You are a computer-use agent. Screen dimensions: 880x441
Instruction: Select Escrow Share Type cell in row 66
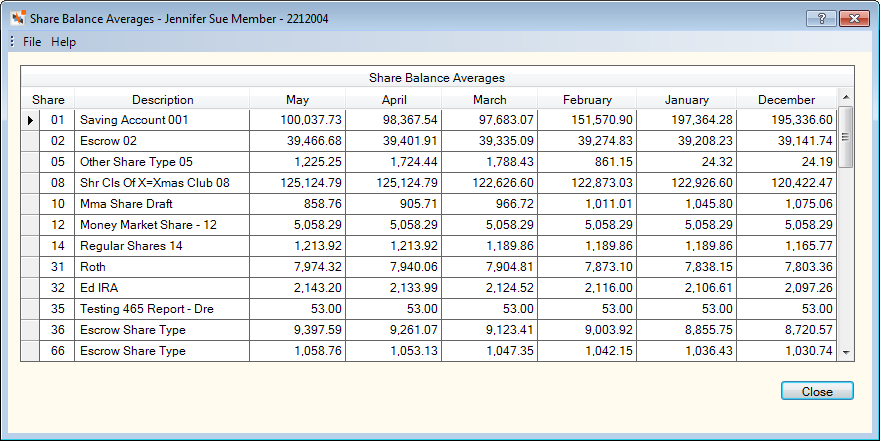[162, 351]
